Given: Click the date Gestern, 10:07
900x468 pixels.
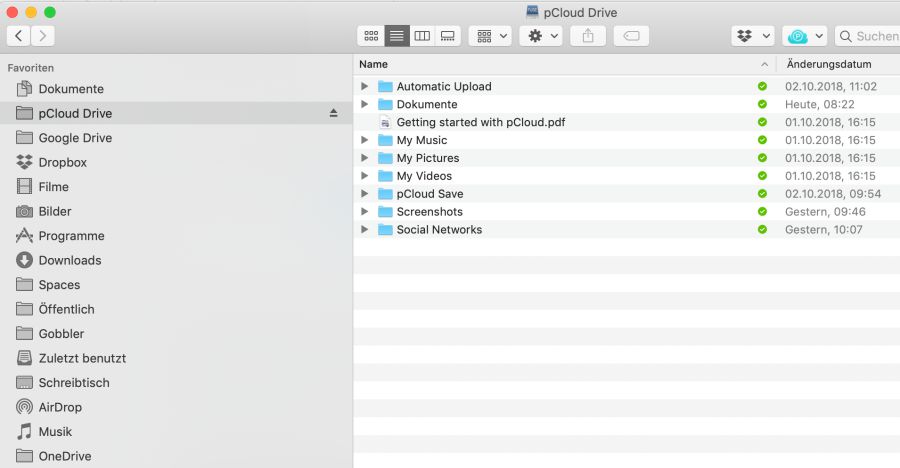Looking at the screenshot, I should pos(824,229).
